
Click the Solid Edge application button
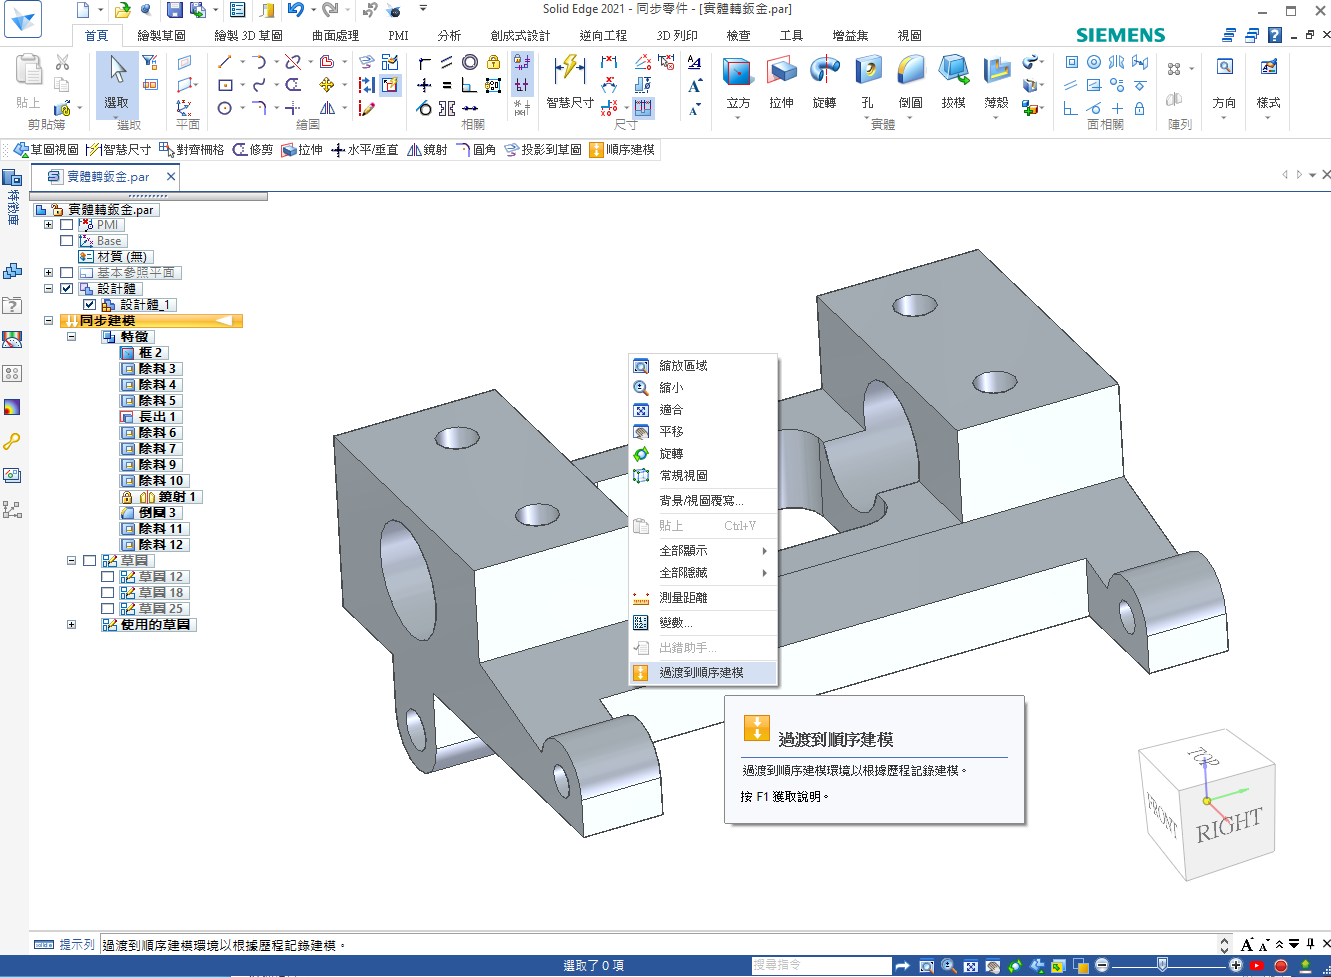[x=22, y=19]
